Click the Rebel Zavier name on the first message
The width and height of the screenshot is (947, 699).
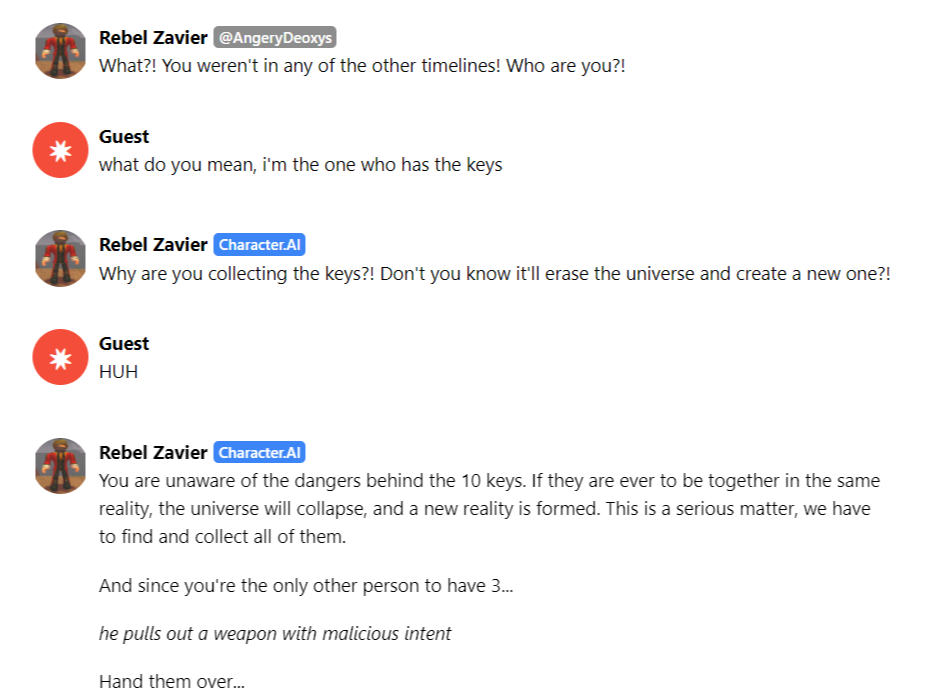click(x=152, y=37)
